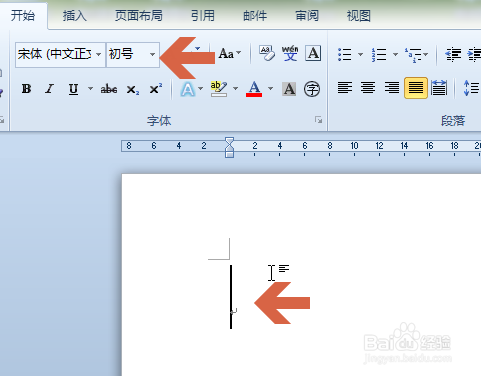Toggle justify alignment
Viewport: 481px width, 376px height.
tap(416, 88)
